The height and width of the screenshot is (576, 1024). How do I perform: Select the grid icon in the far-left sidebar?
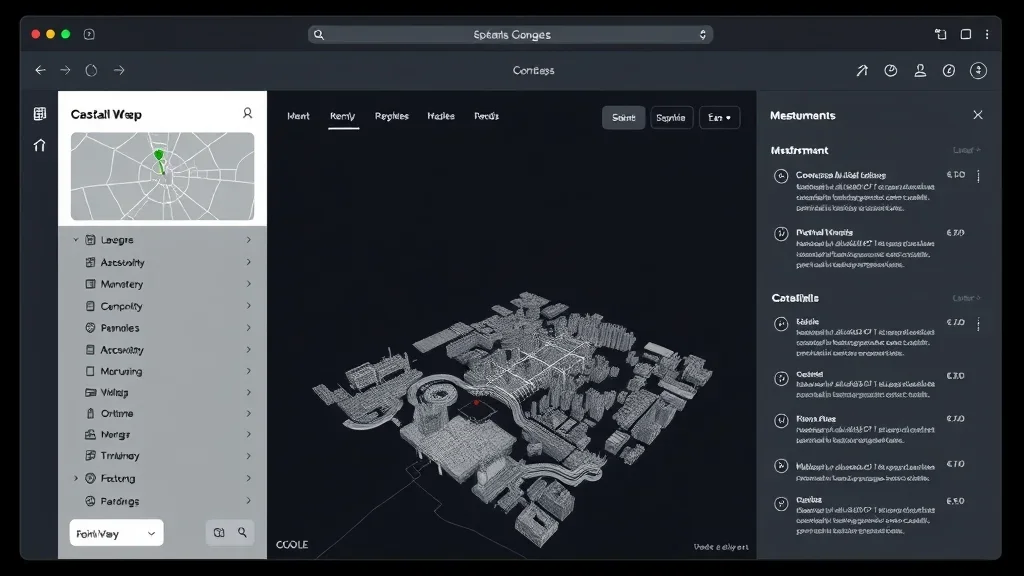coord(39,113)
